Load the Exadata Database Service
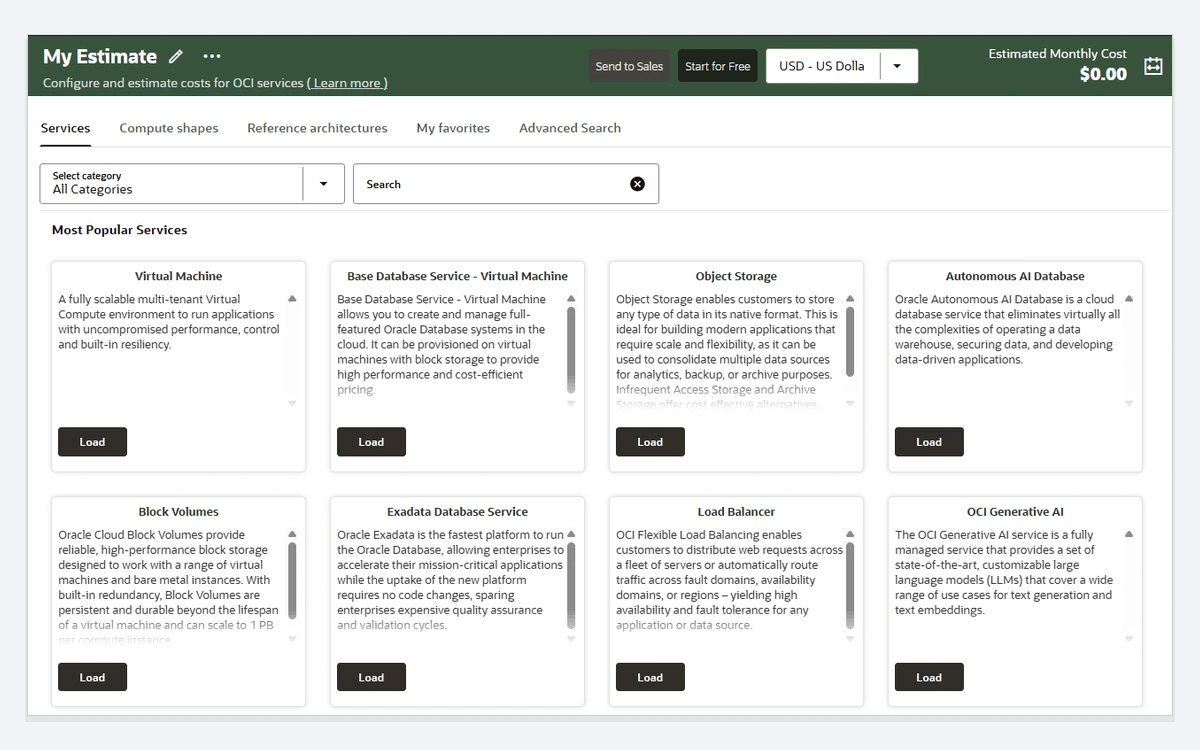The image size is (1200, 750). click(x=371, y=677)
